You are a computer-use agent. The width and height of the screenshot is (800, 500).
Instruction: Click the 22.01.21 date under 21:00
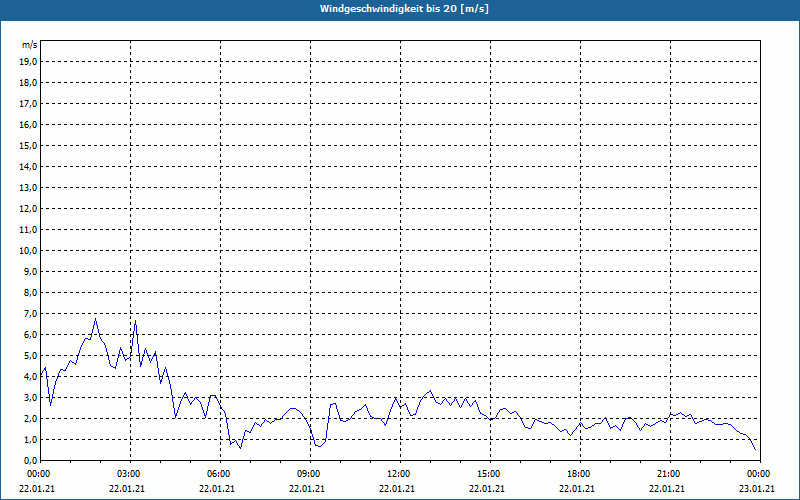667,488
